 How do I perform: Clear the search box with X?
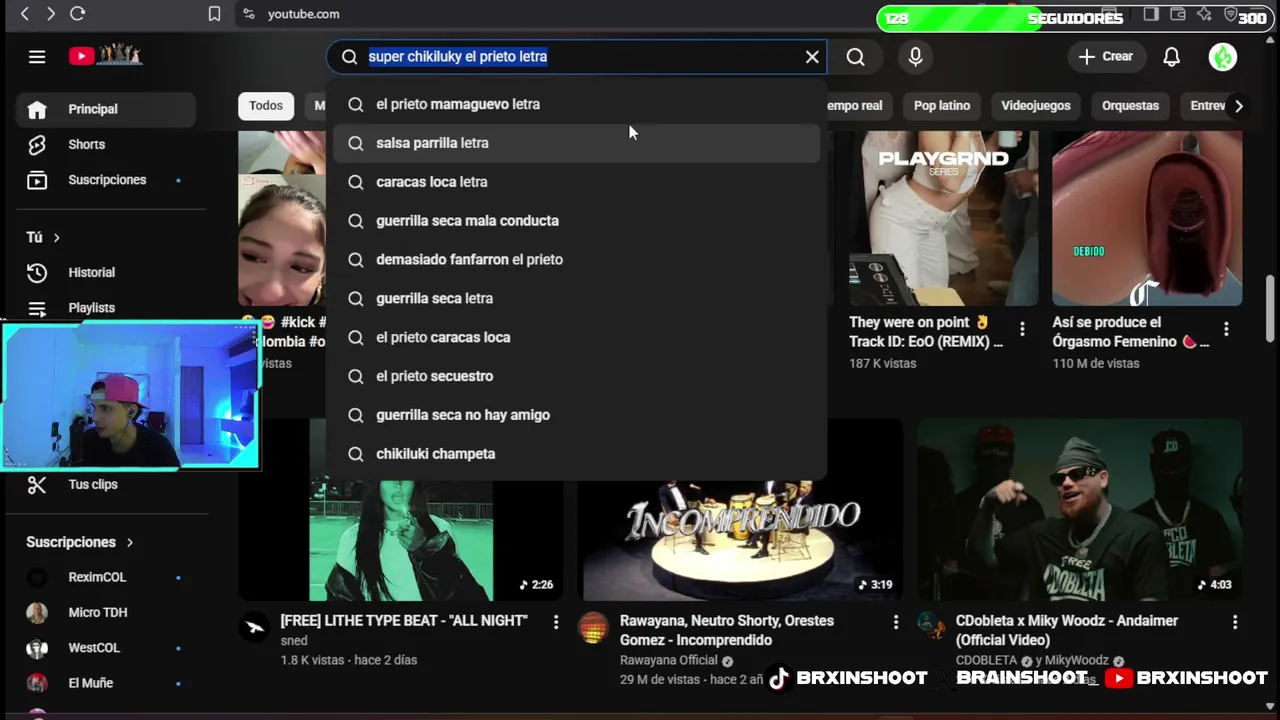click(812, 57)
